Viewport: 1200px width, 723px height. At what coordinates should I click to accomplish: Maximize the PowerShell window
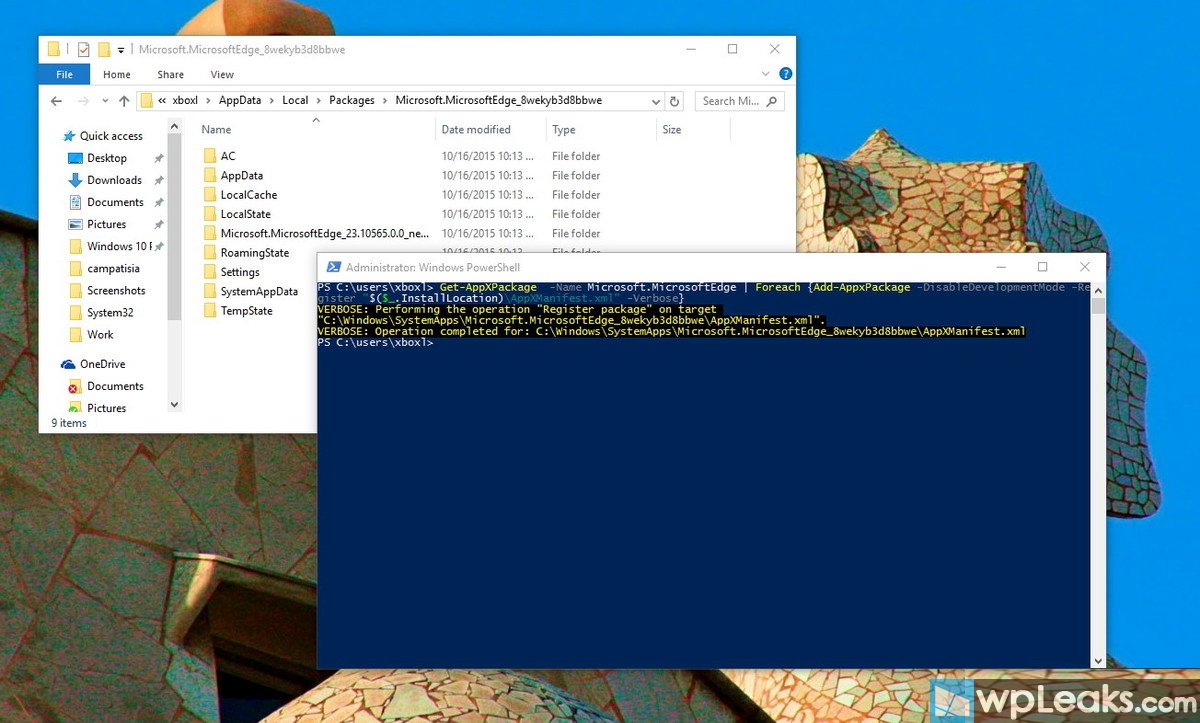pyautogui.click(x=1042, y=267)
